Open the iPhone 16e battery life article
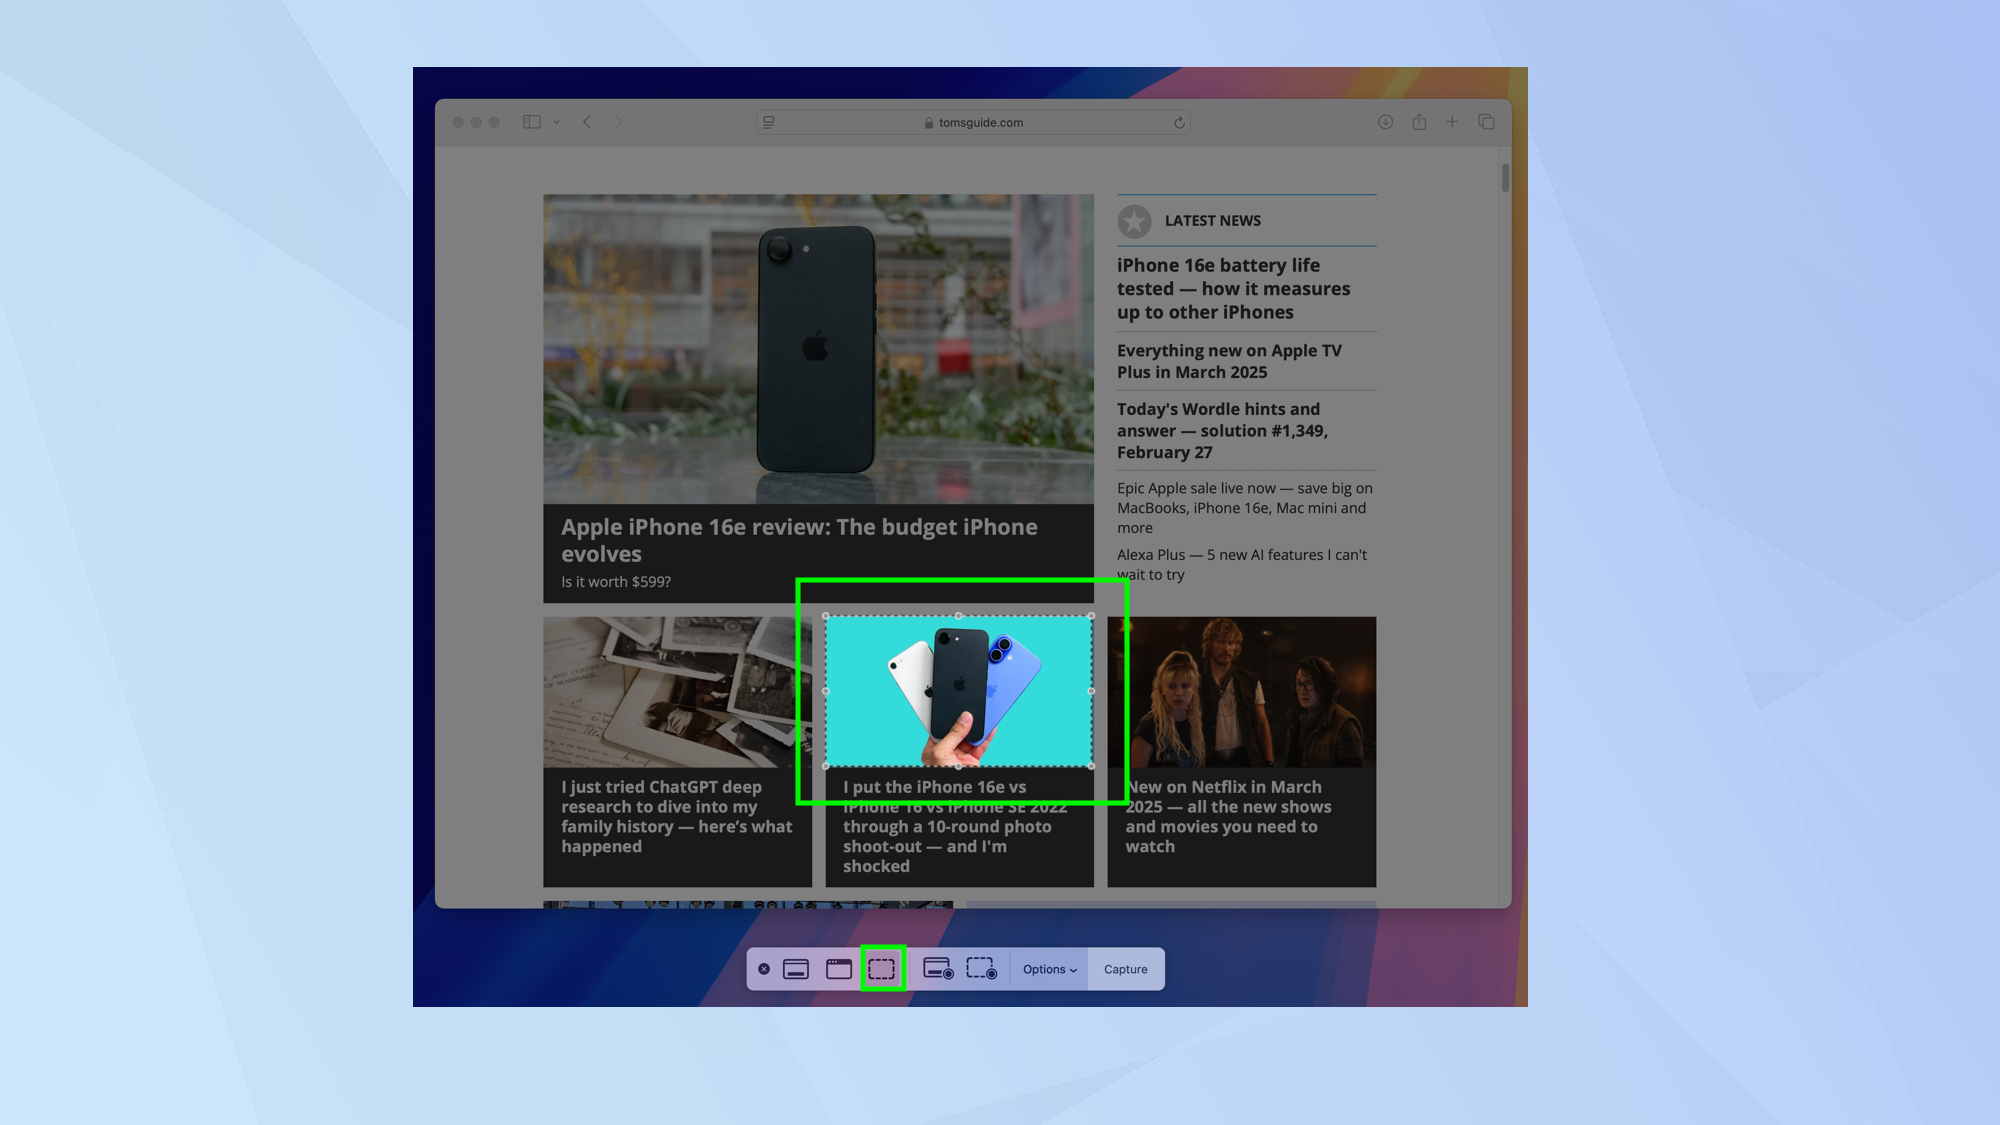The image size is (2000, 1125). pyautogui.click(x=1234, y=288)
